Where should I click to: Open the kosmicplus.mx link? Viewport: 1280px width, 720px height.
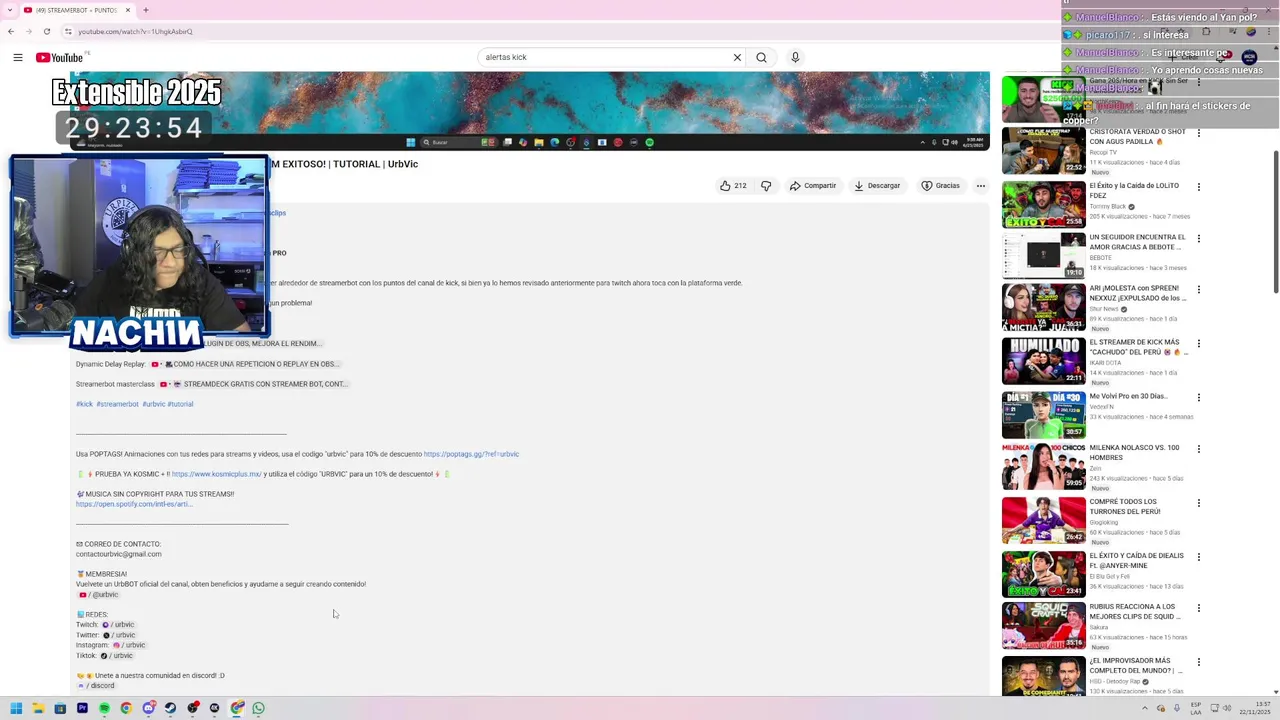point(216,474)
